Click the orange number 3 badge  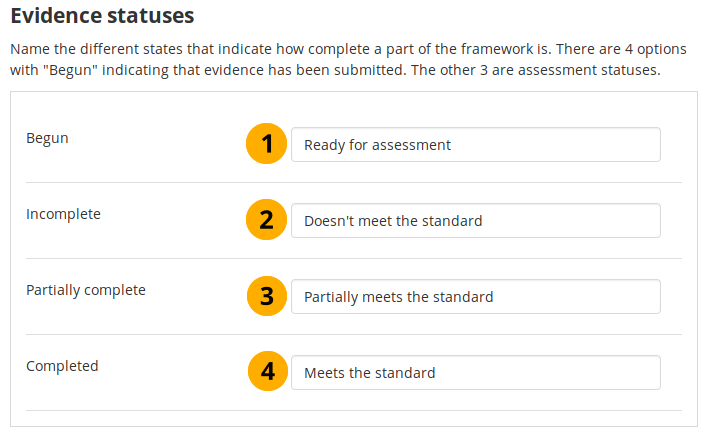pos(266,296)
